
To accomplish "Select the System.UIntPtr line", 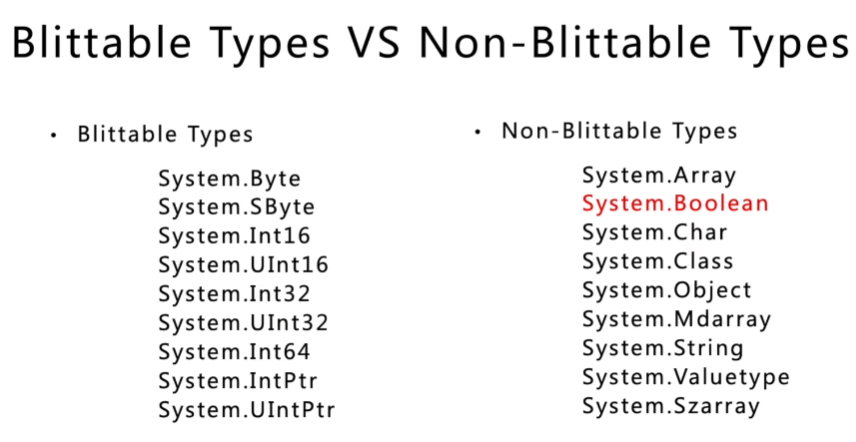I will pos(247,410).
